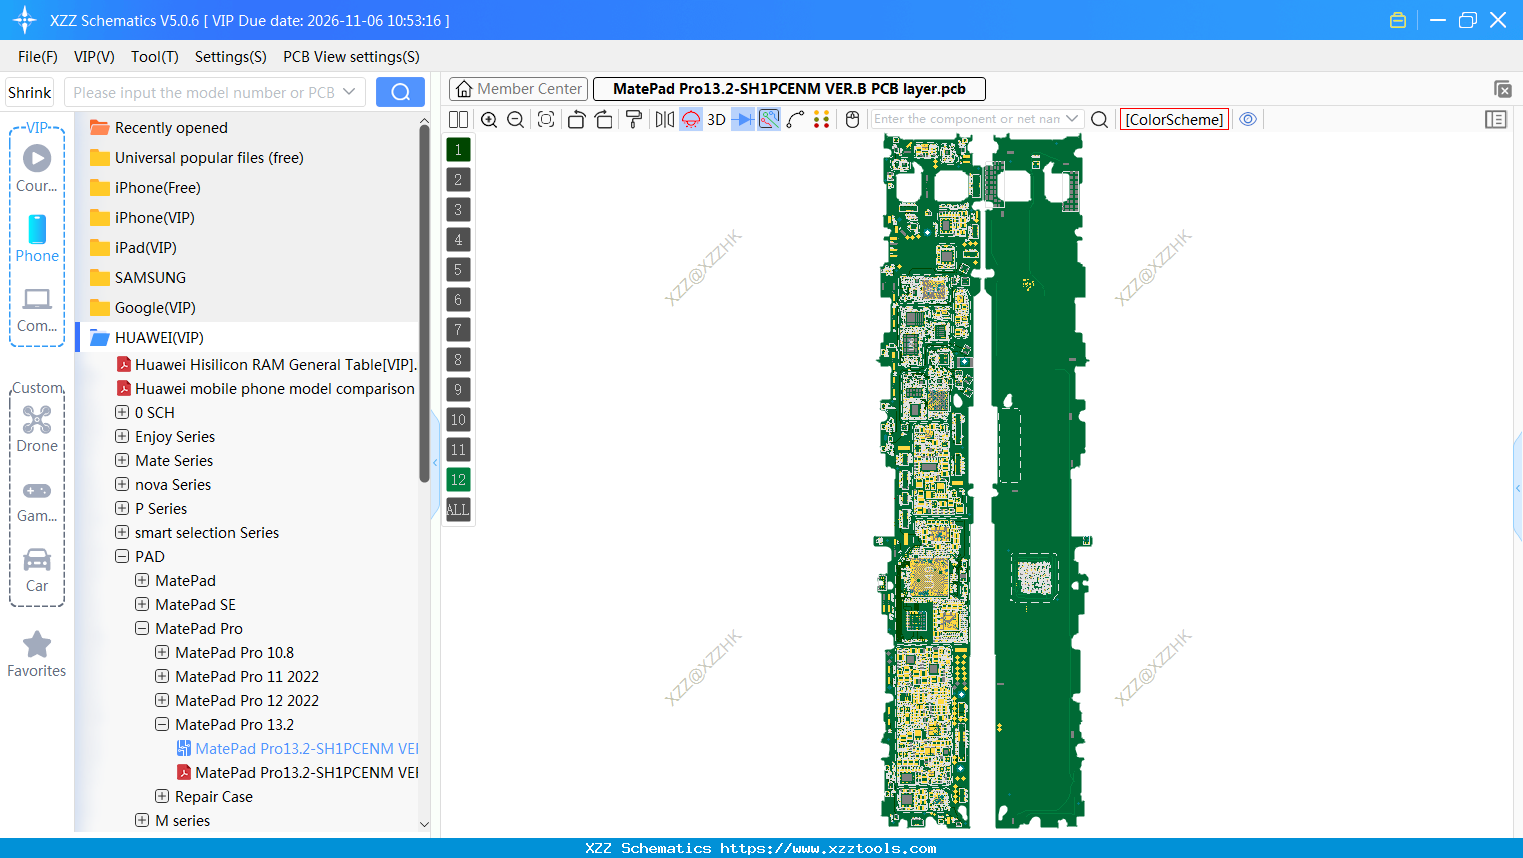Select the diode measurement mode tool

coord(741,119)
